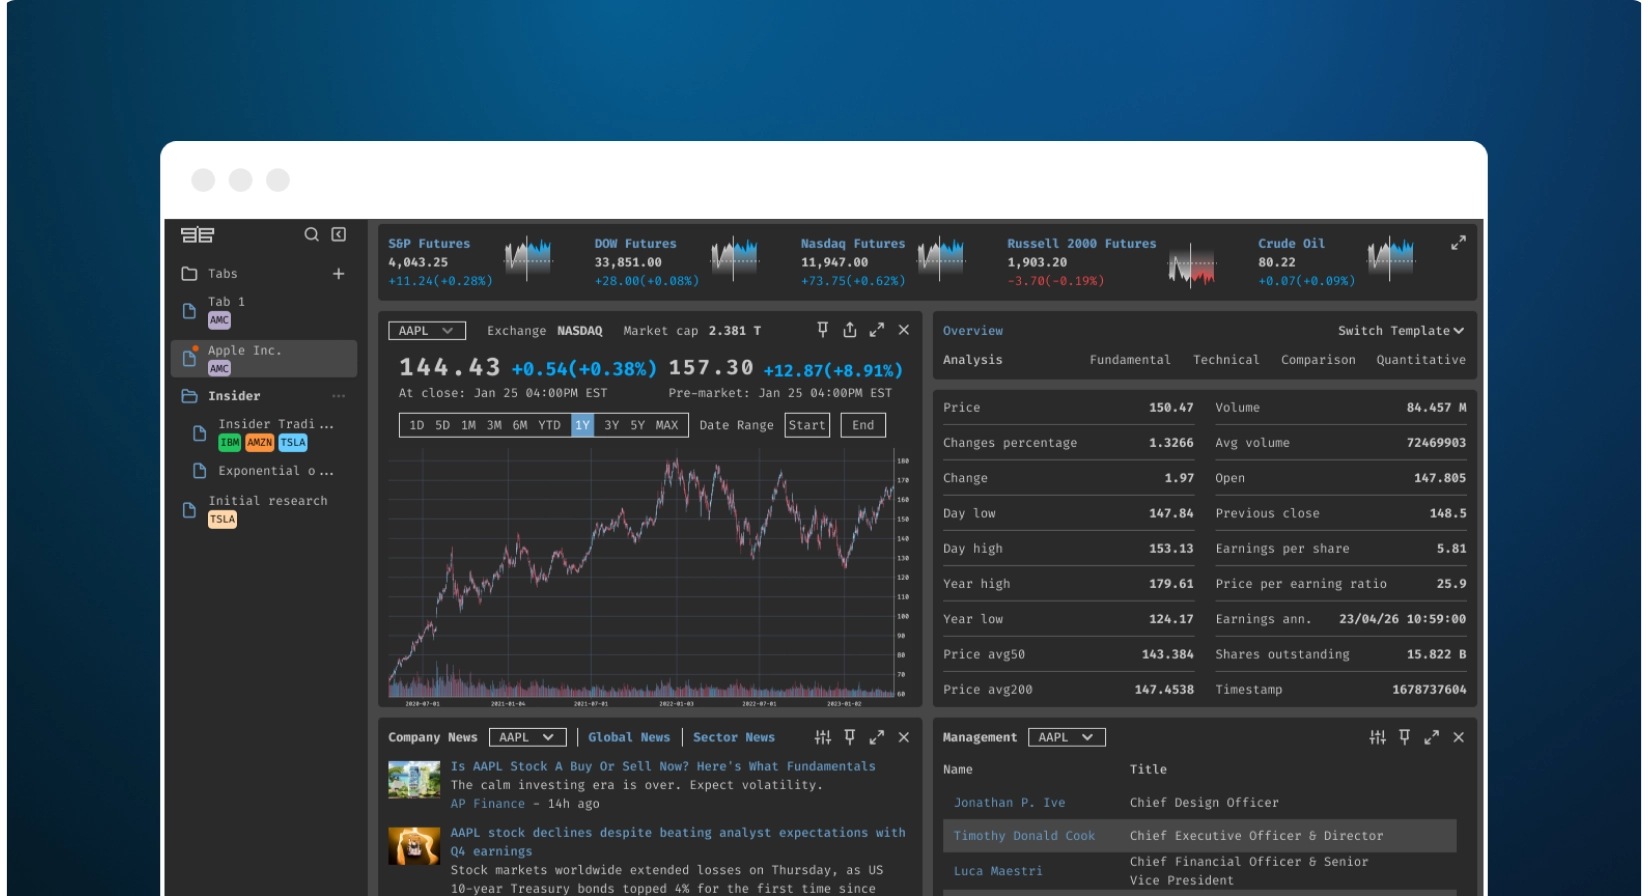Click Jonathan P. Ive name link
The width and height of the screenshot is (1648, 896).
tap(1009, 802)
